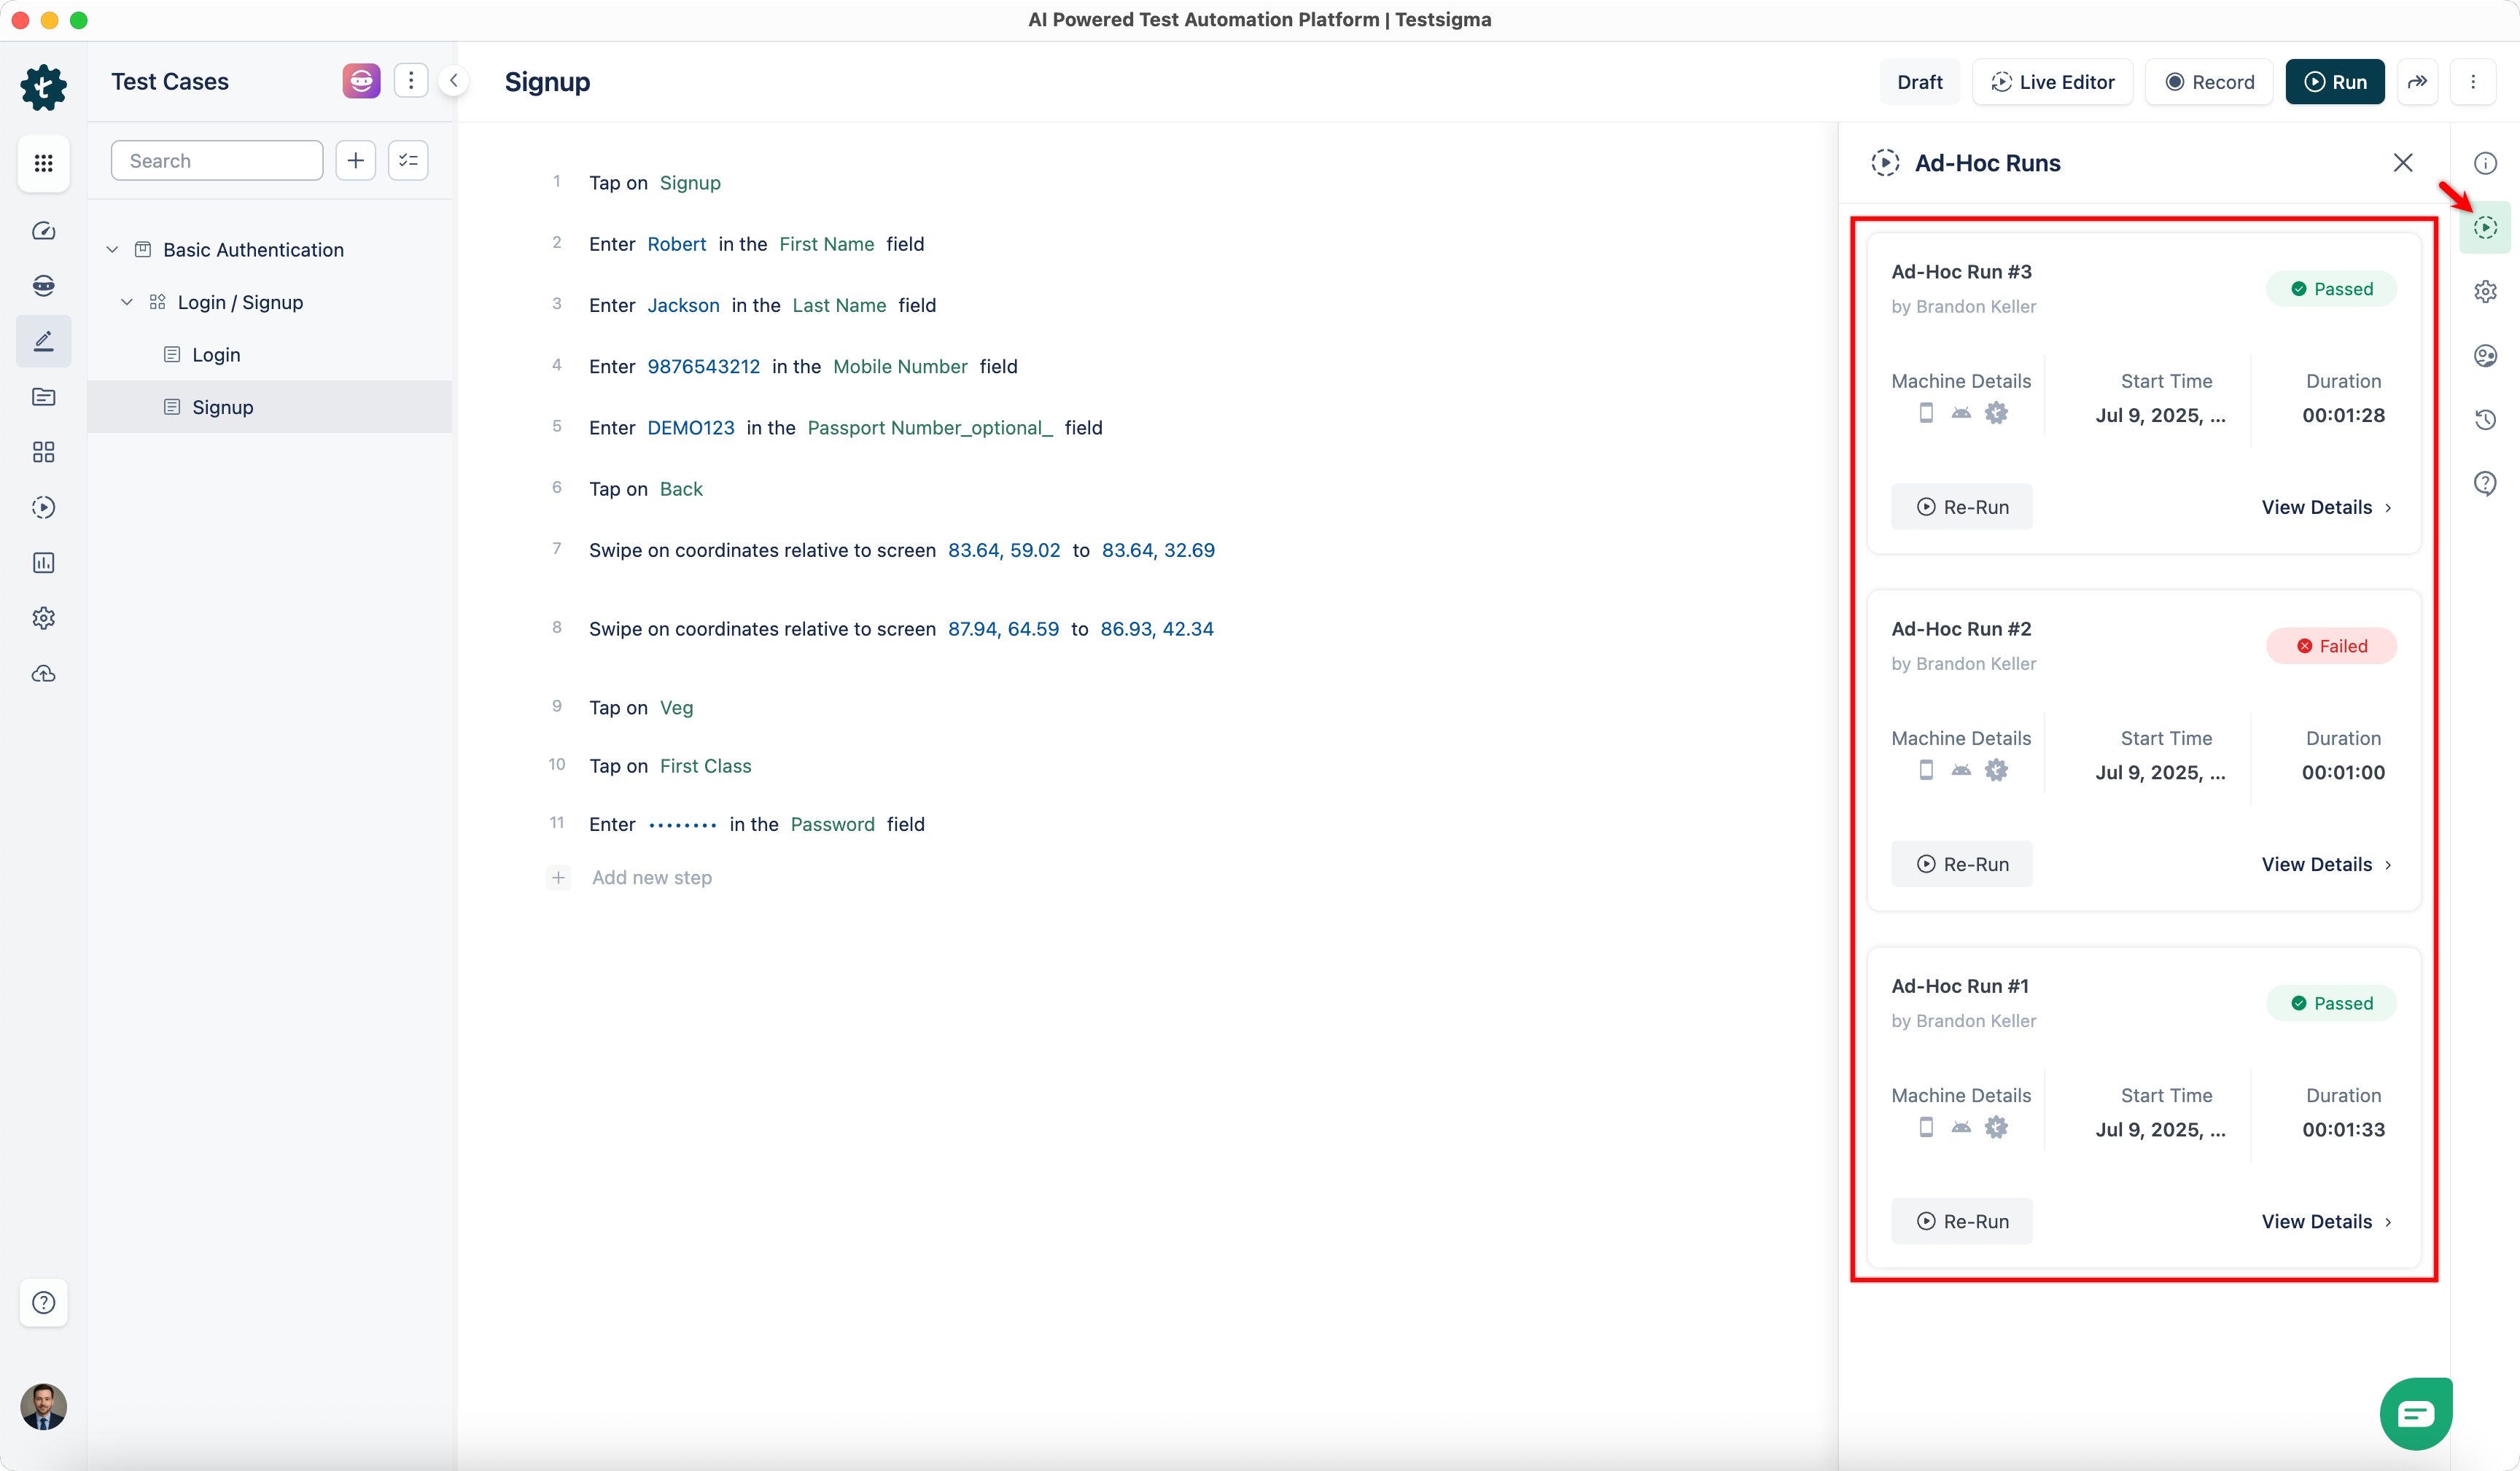The width and height of the screenshot is (2520, 1471).
Task: Click the Testsigma gear logo
Action: pos(43,87)
